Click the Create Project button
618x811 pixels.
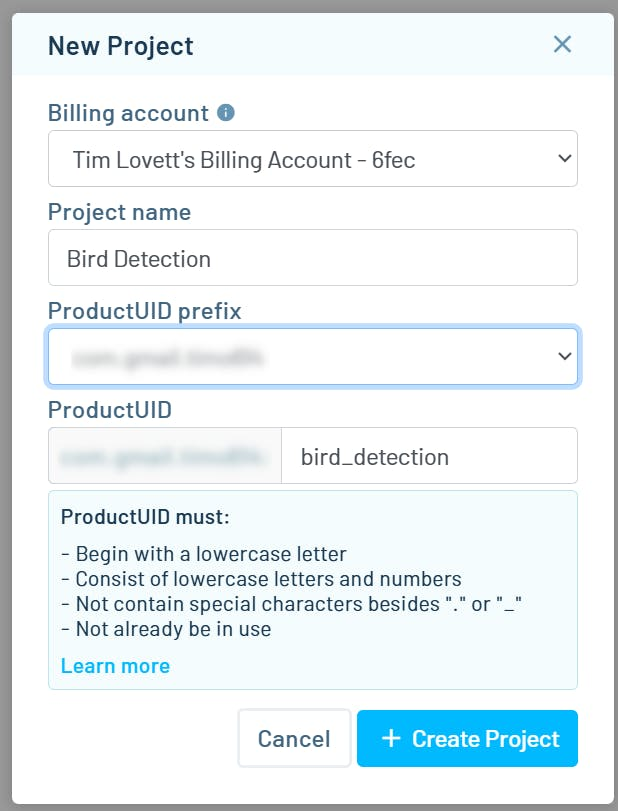[467, 739]
